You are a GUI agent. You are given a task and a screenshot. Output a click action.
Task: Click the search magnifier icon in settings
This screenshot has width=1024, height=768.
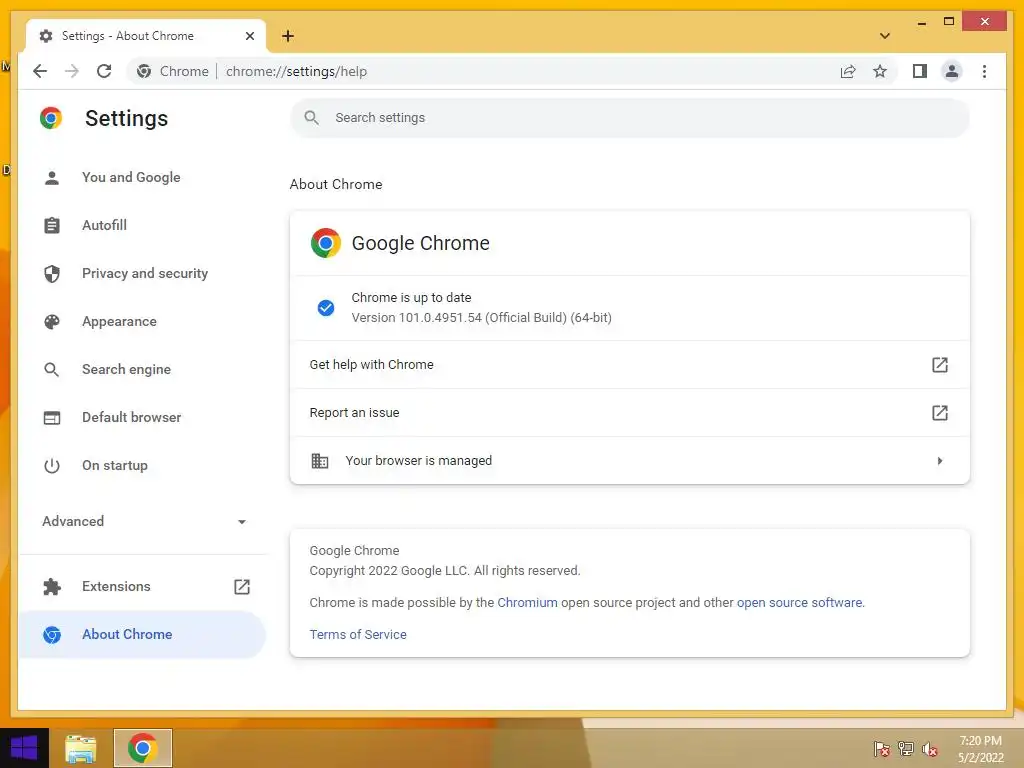click(312, 118)
